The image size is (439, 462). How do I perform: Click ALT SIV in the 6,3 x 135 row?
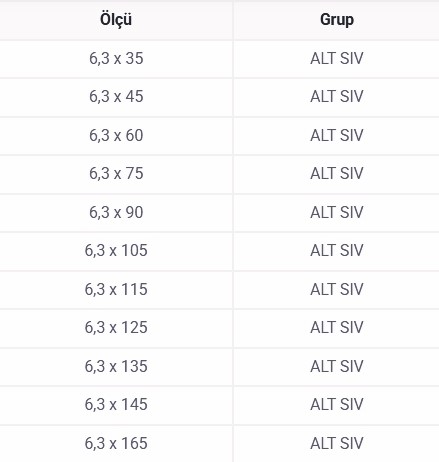(337, 367)
